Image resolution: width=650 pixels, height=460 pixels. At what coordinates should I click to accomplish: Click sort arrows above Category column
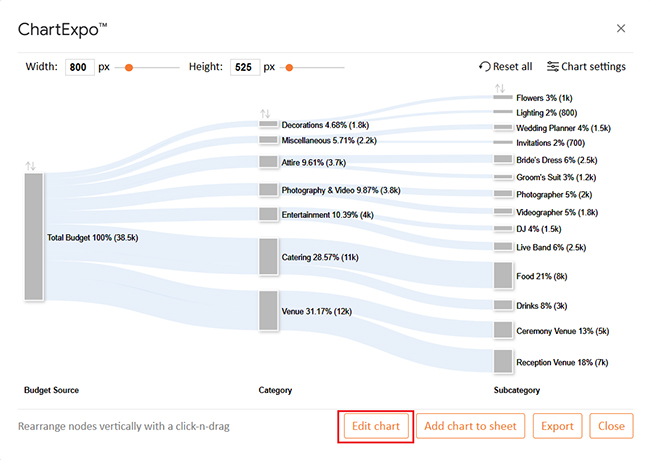click(x=265, y=114)
